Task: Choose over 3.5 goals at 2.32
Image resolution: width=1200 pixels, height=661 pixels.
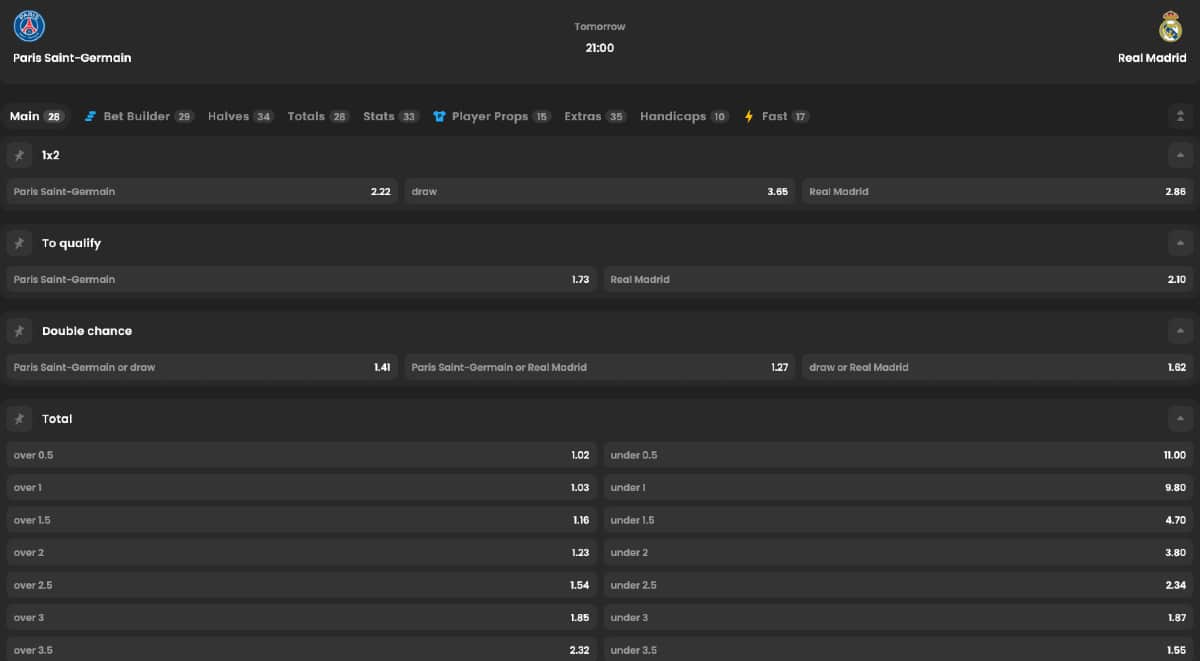Action: click(301, 649)
